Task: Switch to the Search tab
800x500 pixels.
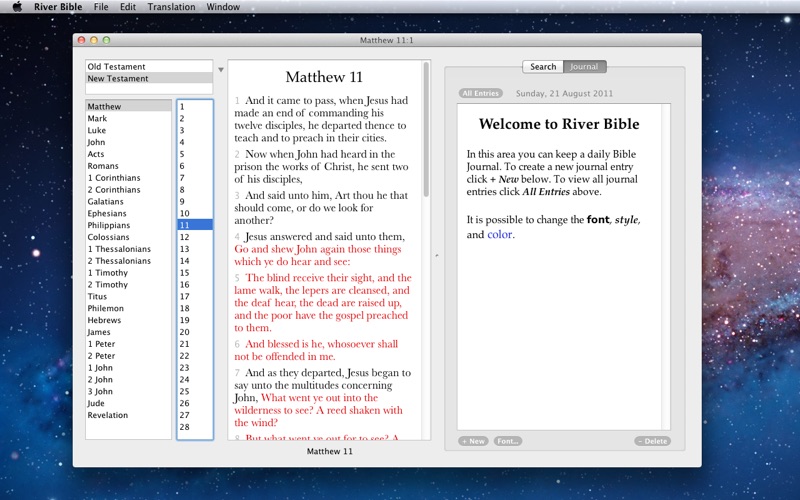Action: point(543,67)
